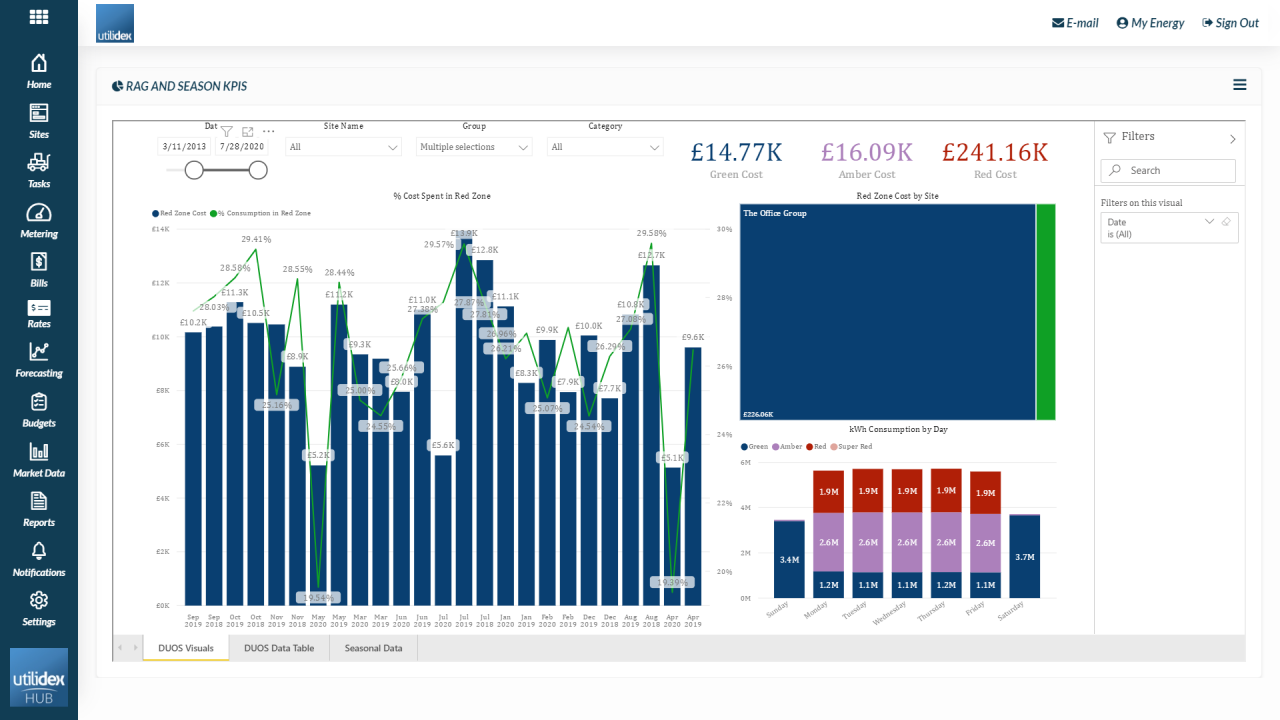Click the Sign Out link
Screen dimensions: 1280x720
1230,23
